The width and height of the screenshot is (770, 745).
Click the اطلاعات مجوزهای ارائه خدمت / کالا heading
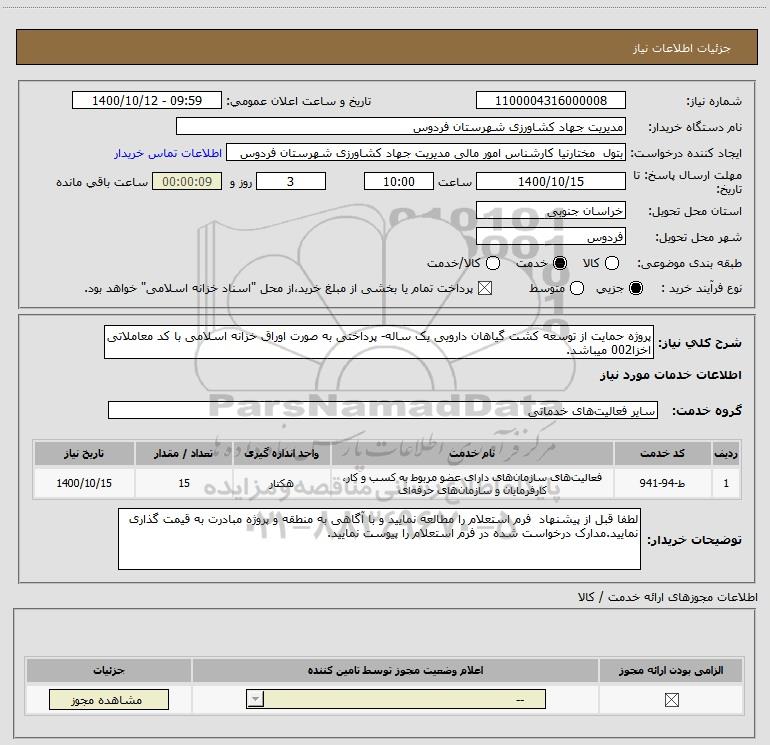coord(667,597)
